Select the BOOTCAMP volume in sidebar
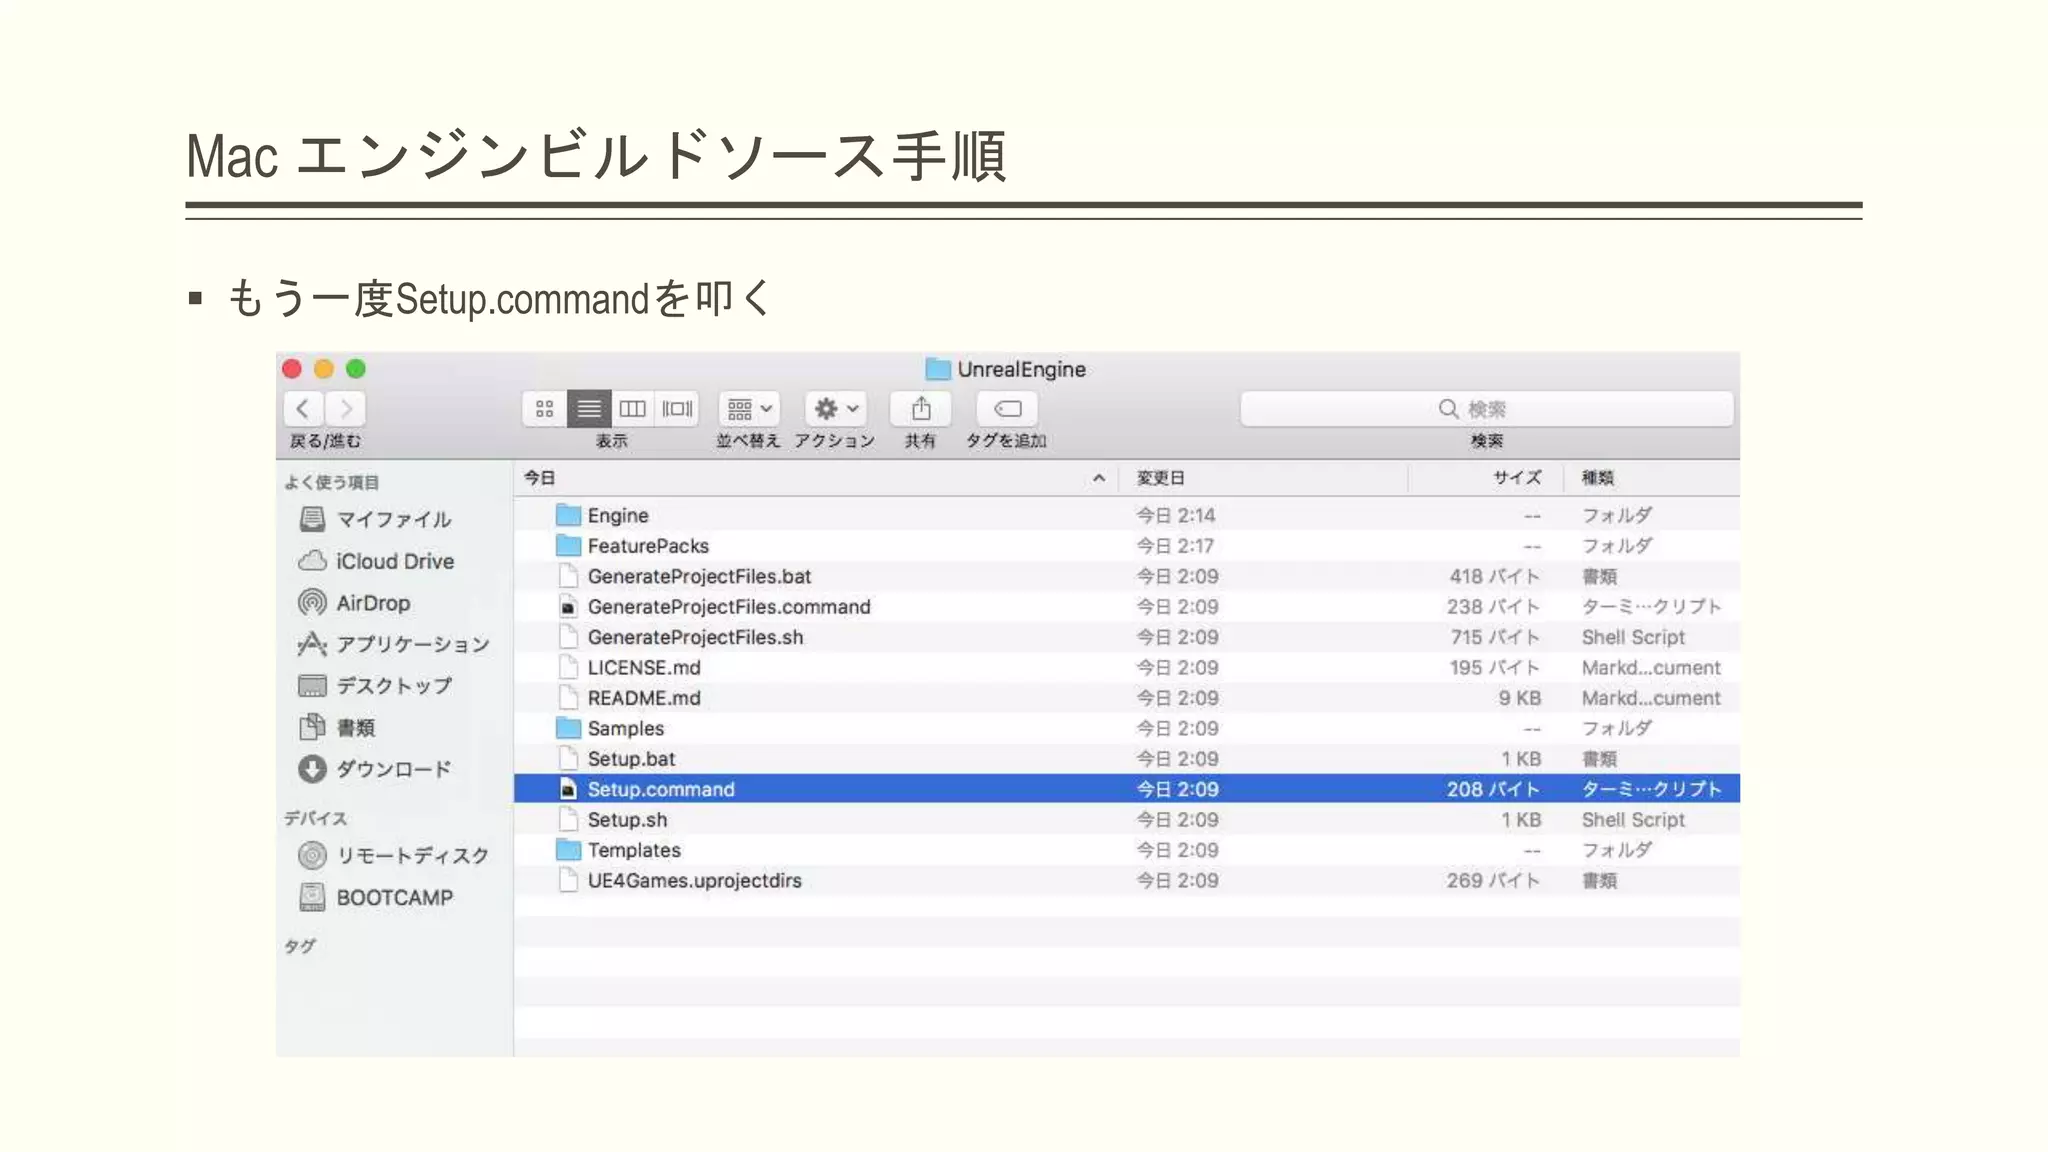Image resolution: width=2048 pixels, height=1152 pixels. tap(376, 897)
